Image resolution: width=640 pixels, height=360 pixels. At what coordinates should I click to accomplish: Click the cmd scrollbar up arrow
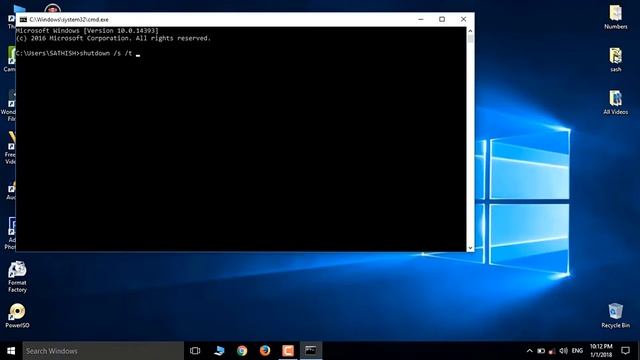pyautogui.click(x=470, y=31)
